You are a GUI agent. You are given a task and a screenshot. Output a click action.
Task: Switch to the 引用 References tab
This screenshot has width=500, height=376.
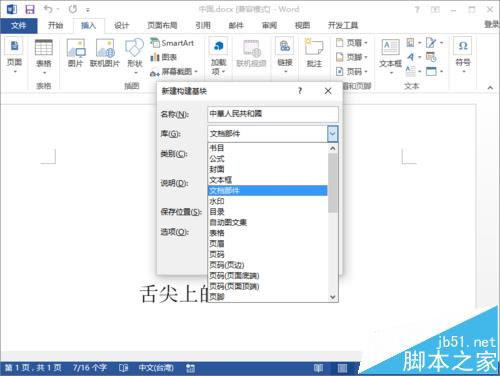point(203,25)
